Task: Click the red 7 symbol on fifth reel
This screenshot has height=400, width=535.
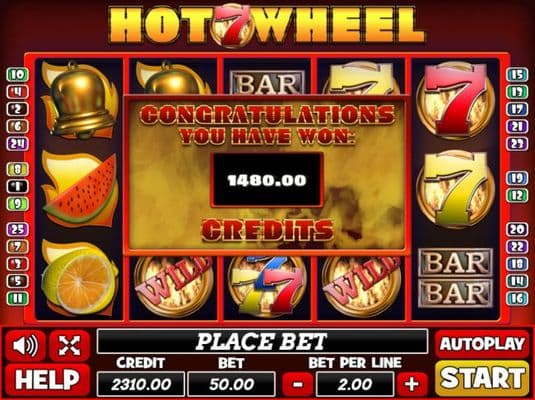Action: tap(456, 100)
